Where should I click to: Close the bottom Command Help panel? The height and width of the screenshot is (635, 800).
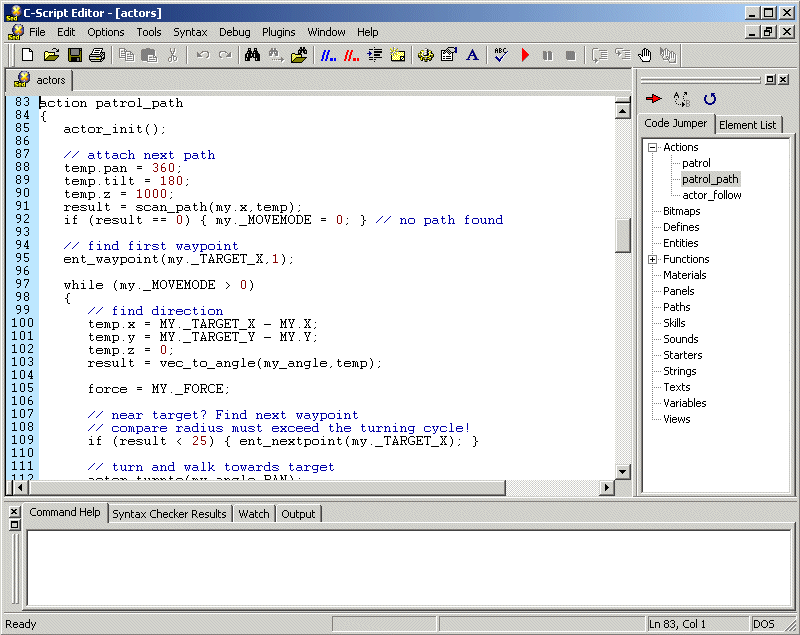(x=14, y=512)
